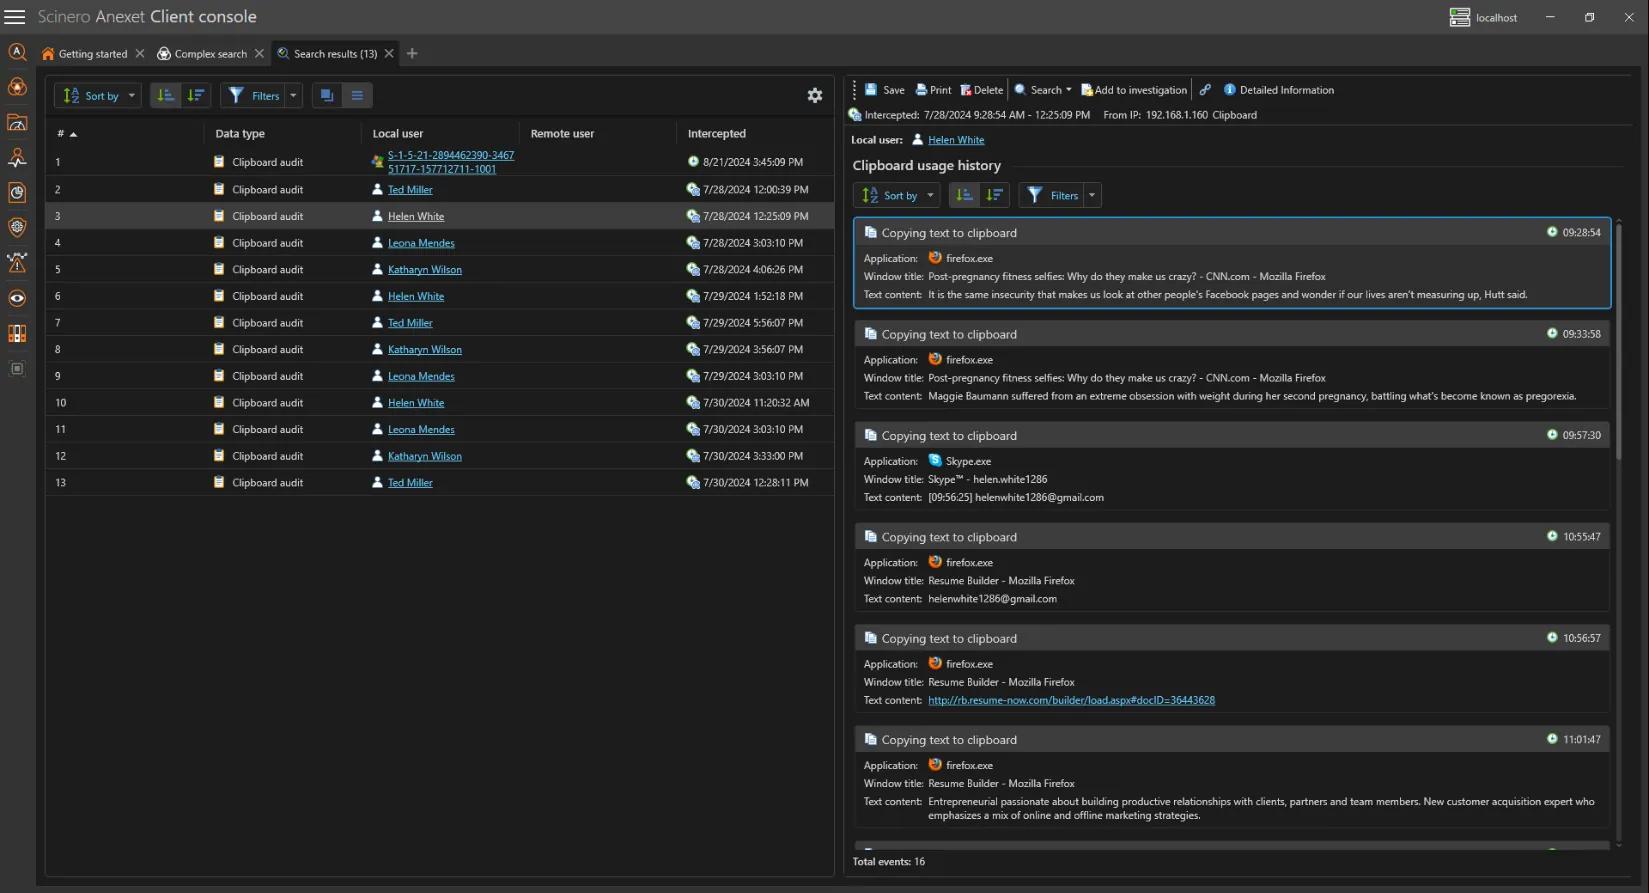Click the Intercepted column header

click(717, 134)
